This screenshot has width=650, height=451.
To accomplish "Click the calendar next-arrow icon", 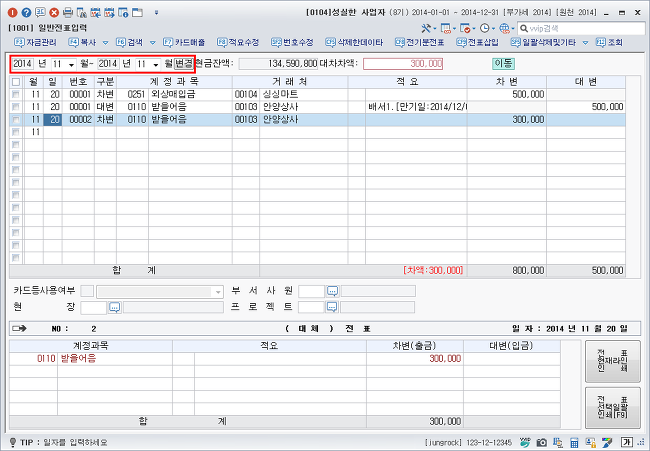I will tap(109, 12).
